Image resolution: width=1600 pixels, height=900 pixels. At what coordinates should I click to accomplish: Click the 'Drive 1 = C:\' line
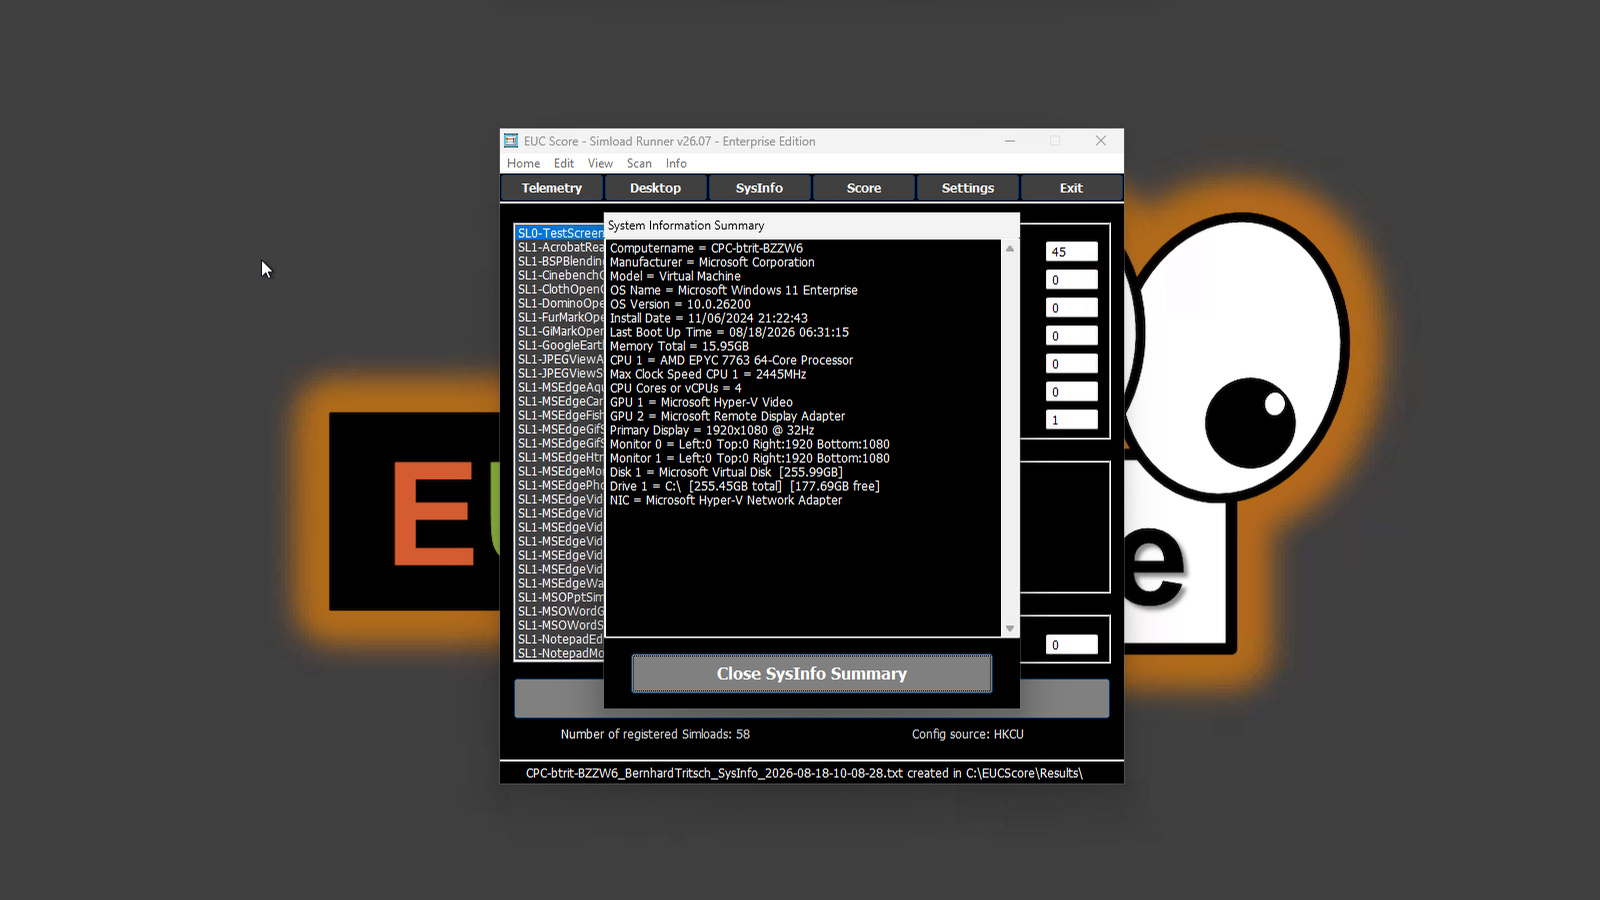[745, 486]
